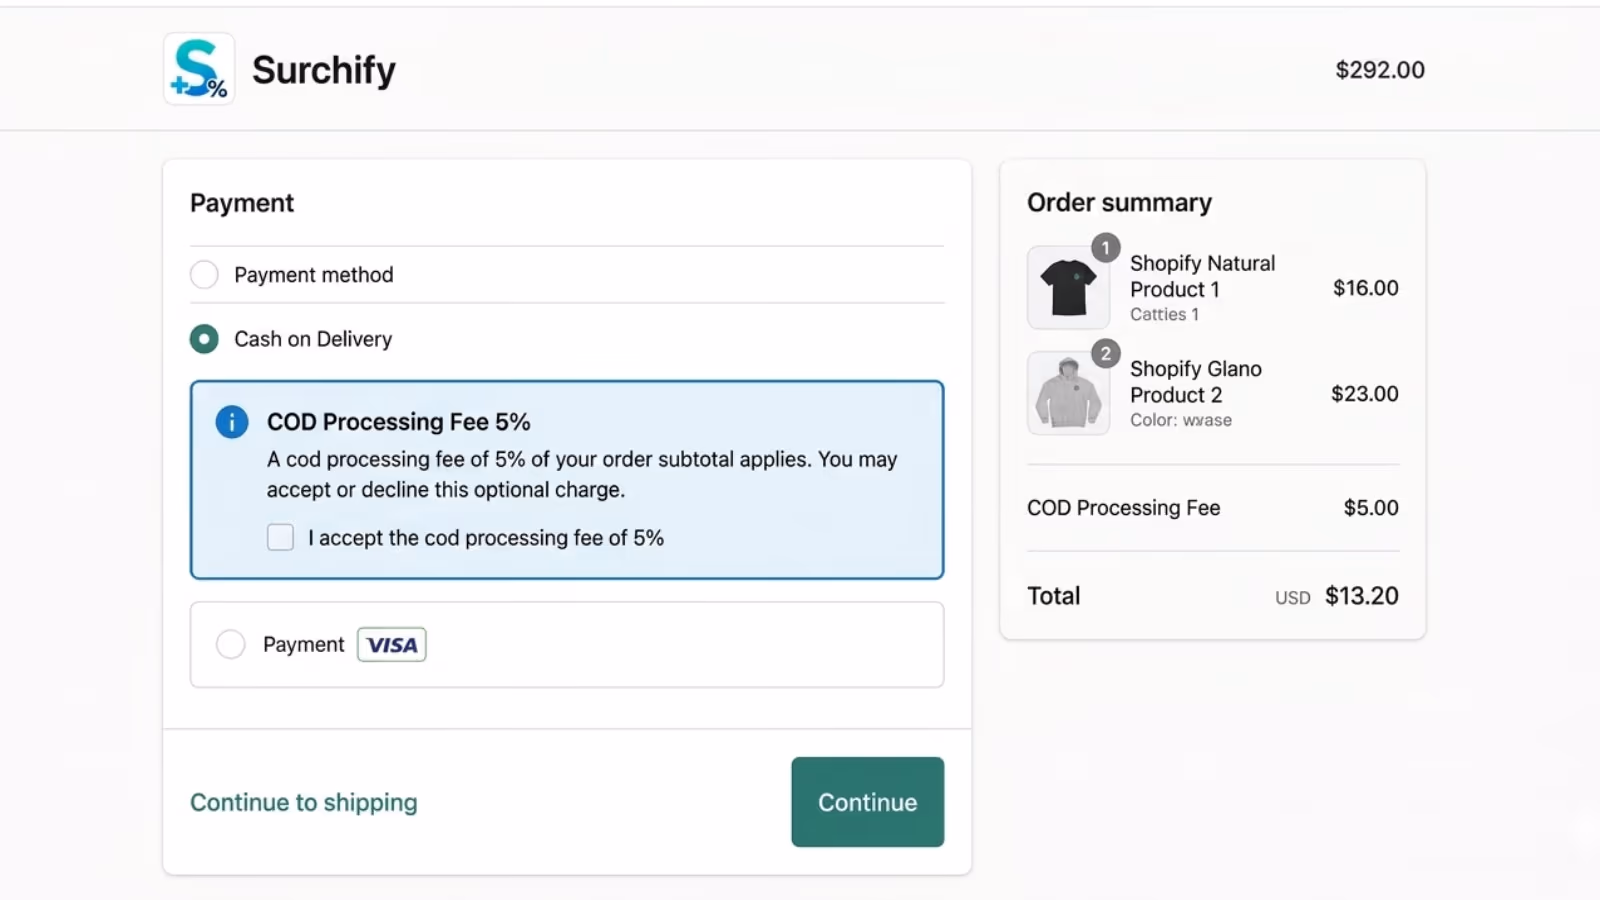
Task: Open the gray hoodie product thumbnail
Action: (1068, 393)
